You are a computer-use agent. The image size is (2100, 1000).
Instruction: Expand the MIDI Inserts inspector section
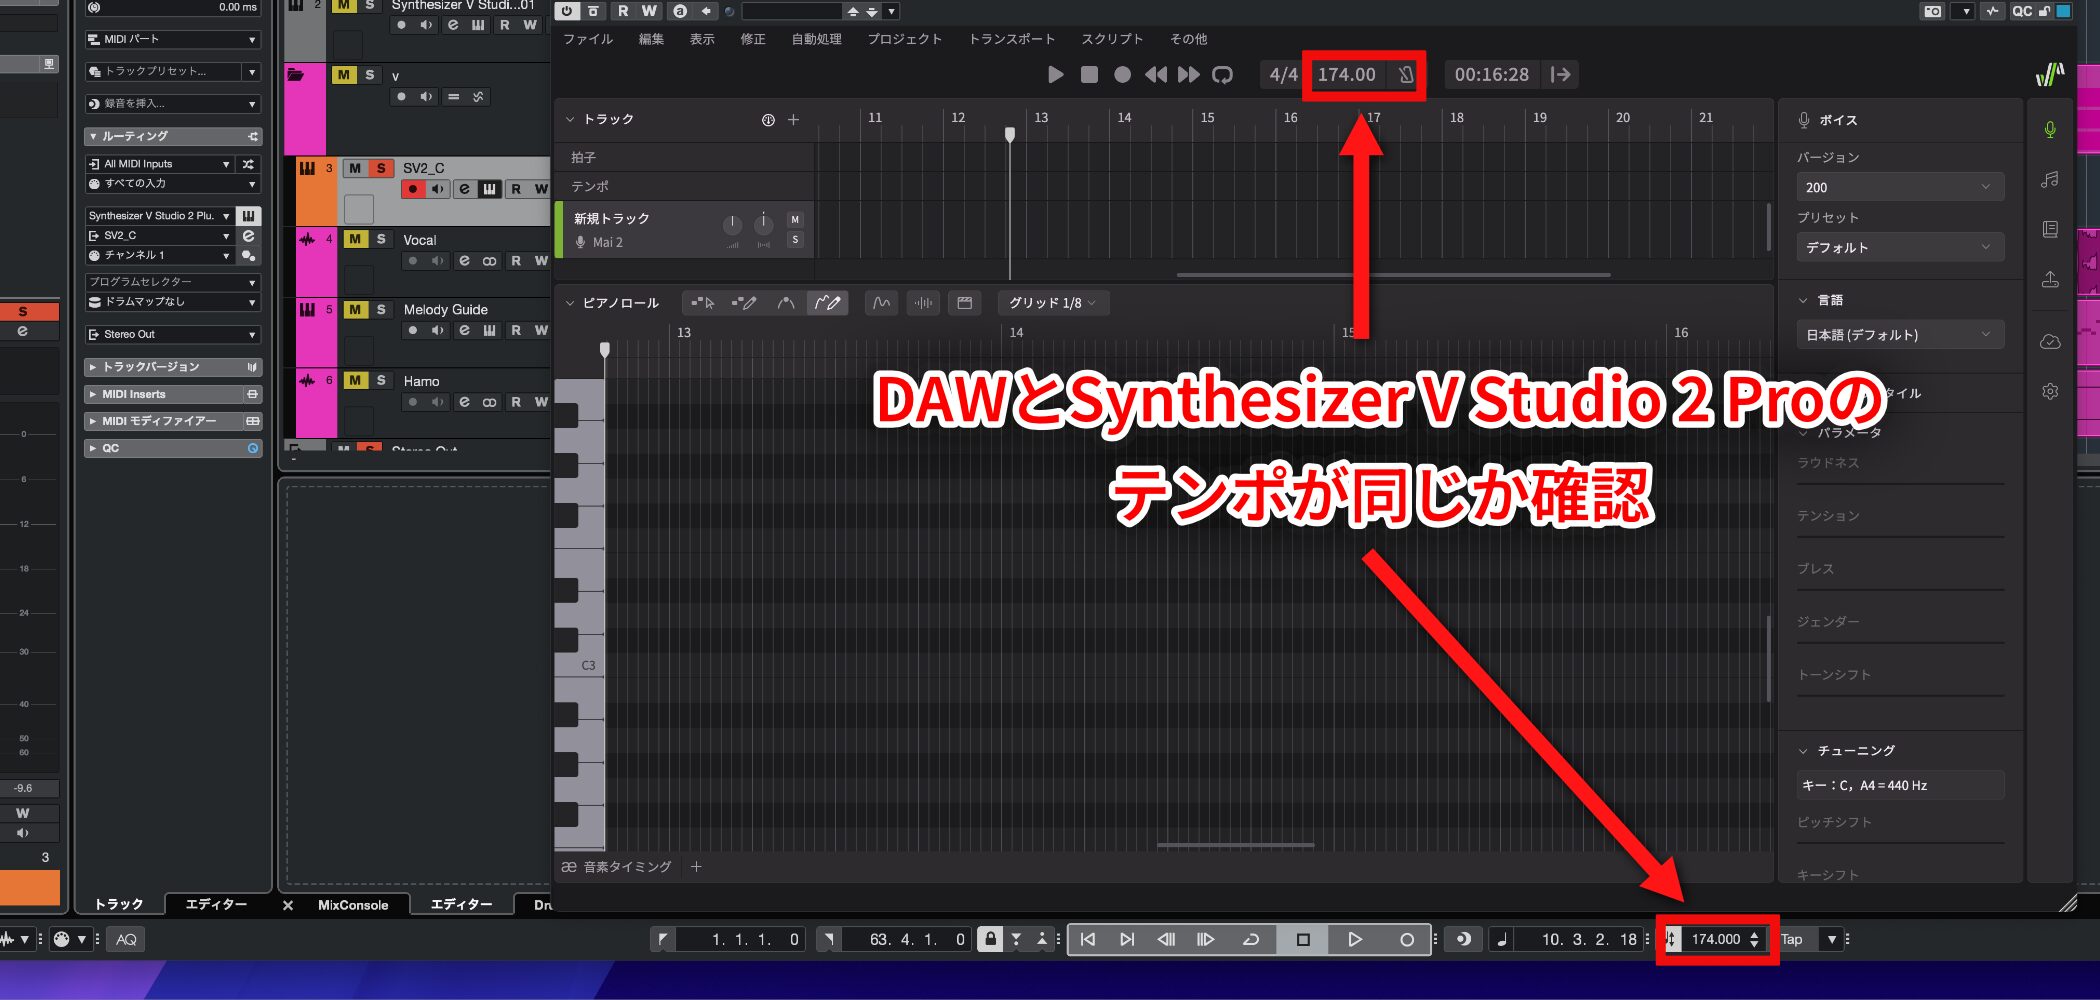[173, 394]
